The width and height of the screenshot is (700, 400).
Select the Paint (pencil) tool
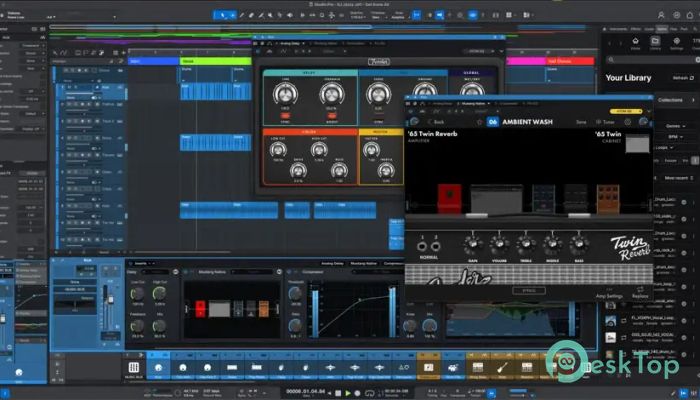pos(242,15)
